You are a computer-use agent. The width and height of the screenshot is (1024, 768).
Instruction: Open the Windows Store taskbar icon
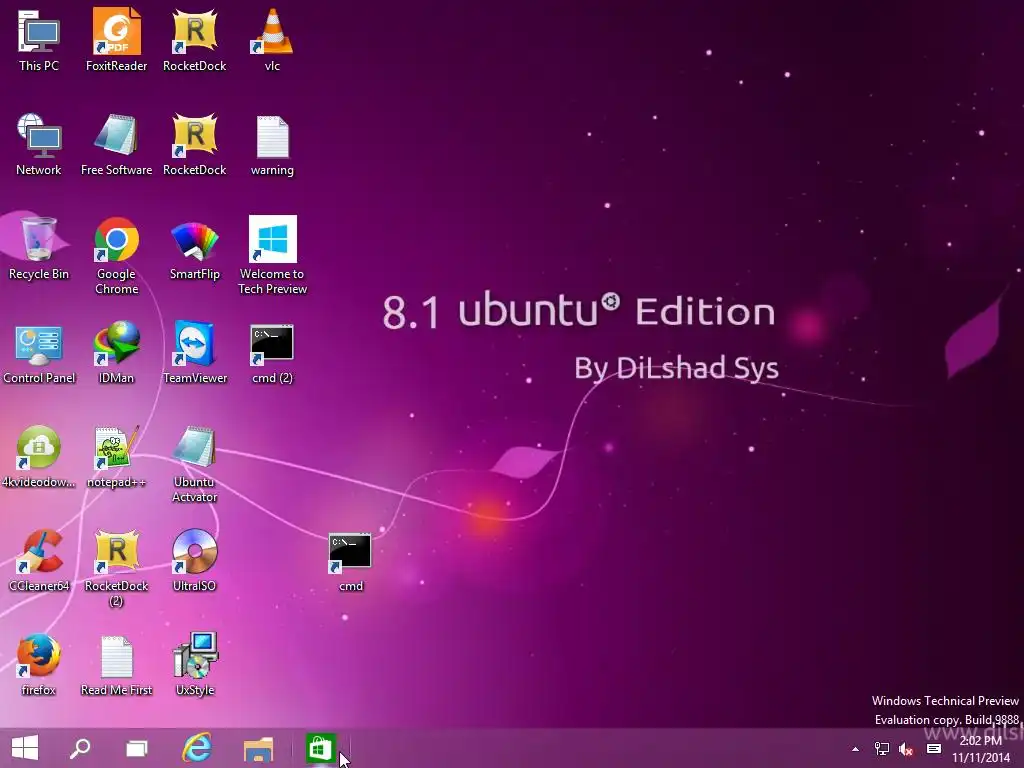320,748
